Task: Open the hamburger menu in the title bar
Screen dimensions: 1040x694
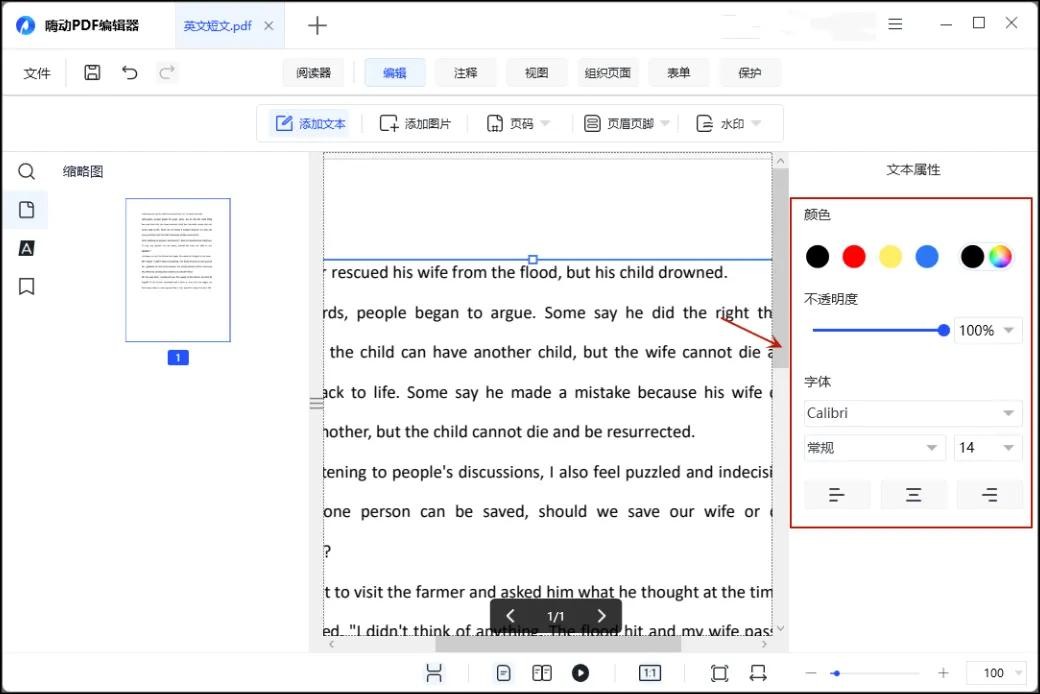Action: pyautogui.click(x=896, y=24)
